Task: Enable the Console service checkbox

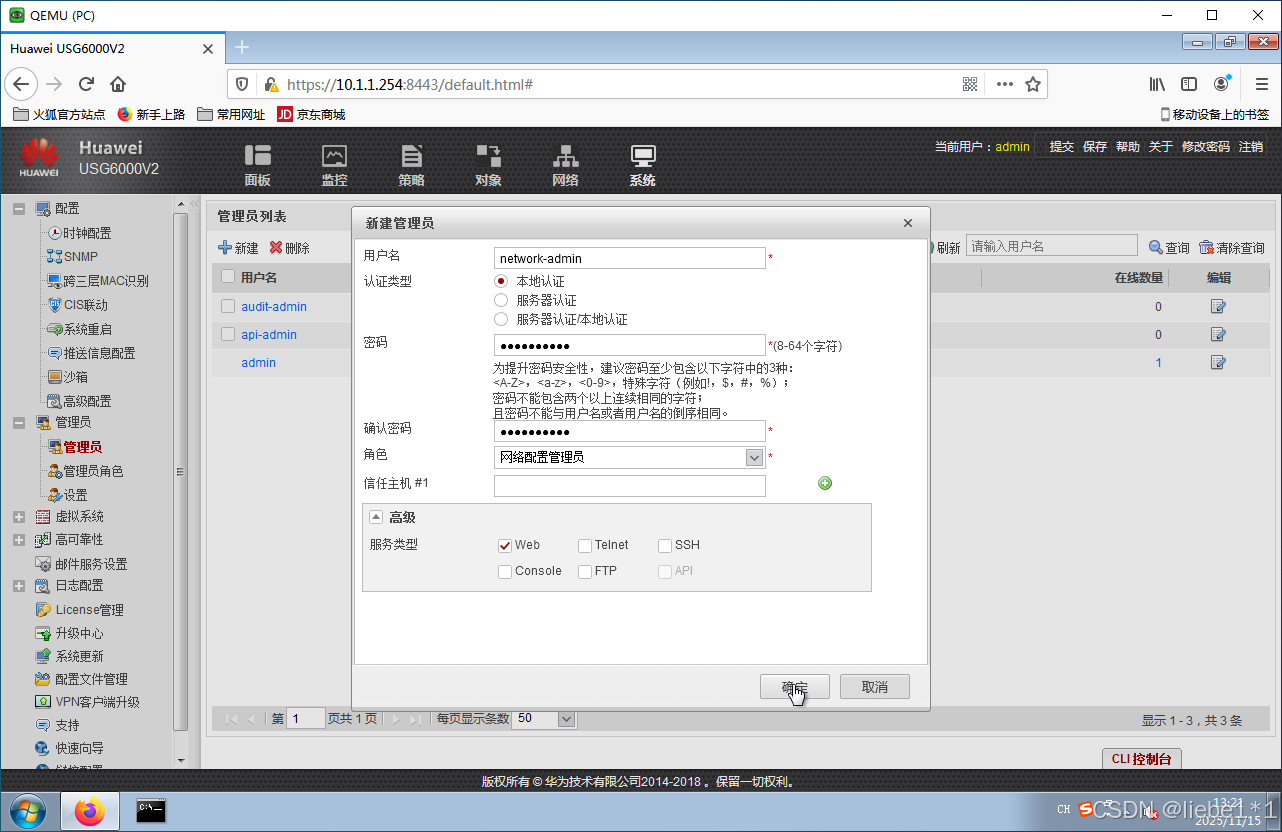Action: pyautogui.click(x=505, y=571)
